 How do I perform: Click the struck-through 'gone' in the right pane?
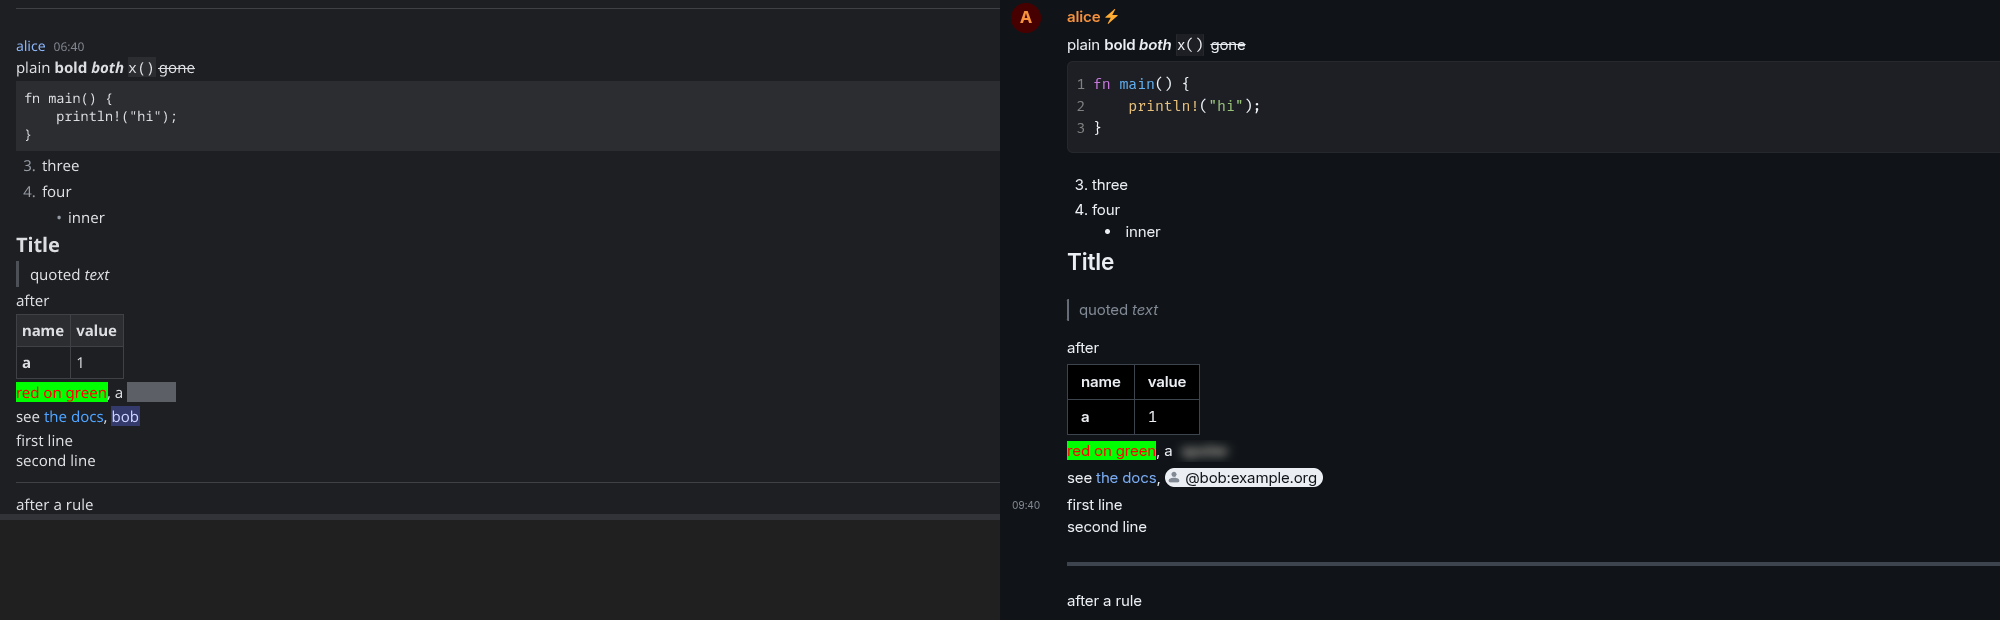coord(1228,45)
